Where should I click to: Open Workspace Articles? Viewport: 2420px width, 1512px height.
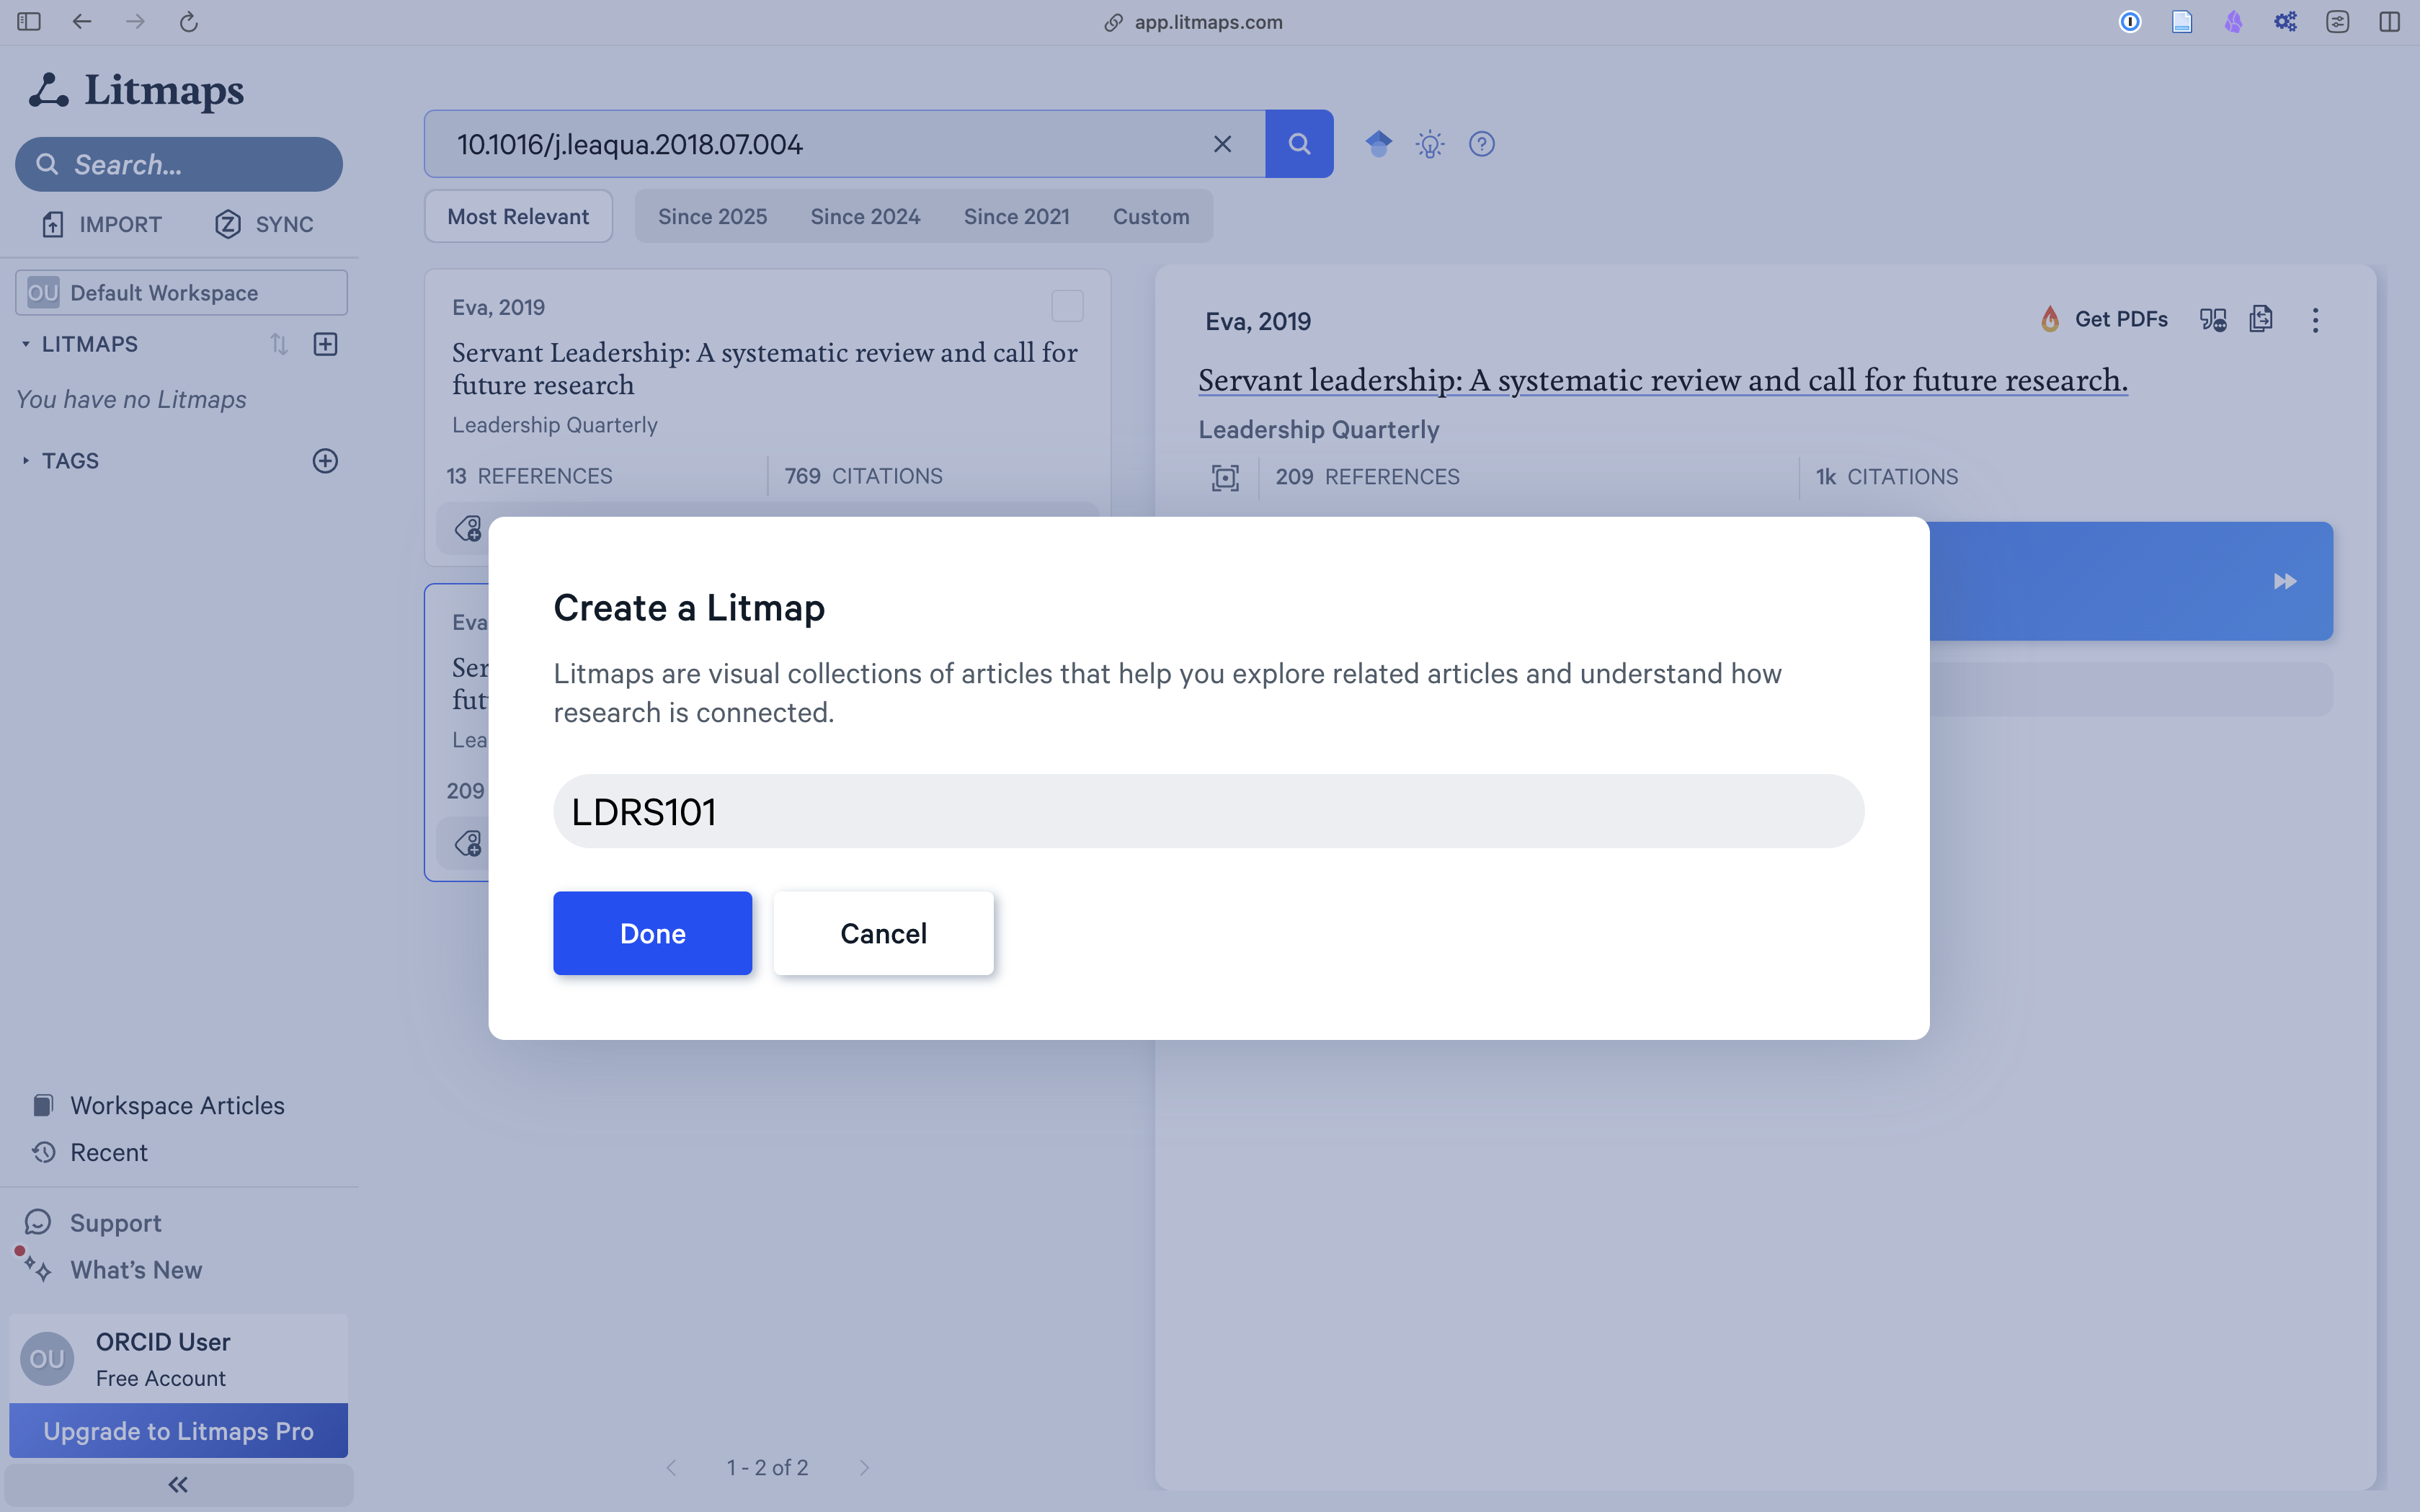[158, 1105]
